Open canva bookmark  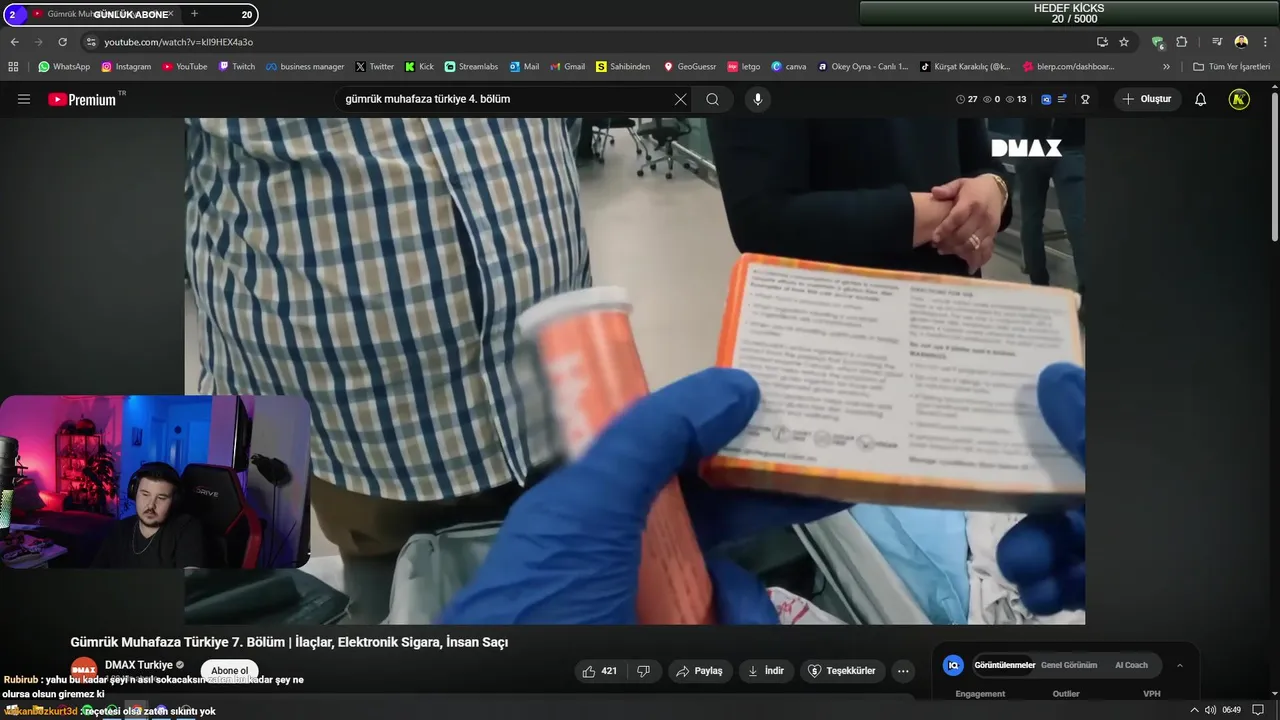point(789,67)
